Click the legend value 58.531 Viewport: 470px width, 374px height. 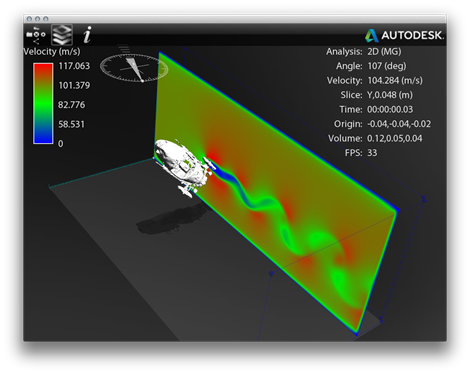[x=71, y=124]
